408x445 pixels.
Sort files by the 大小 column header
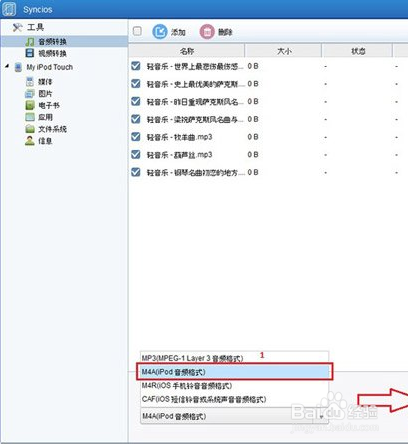(x=284, y=51)
